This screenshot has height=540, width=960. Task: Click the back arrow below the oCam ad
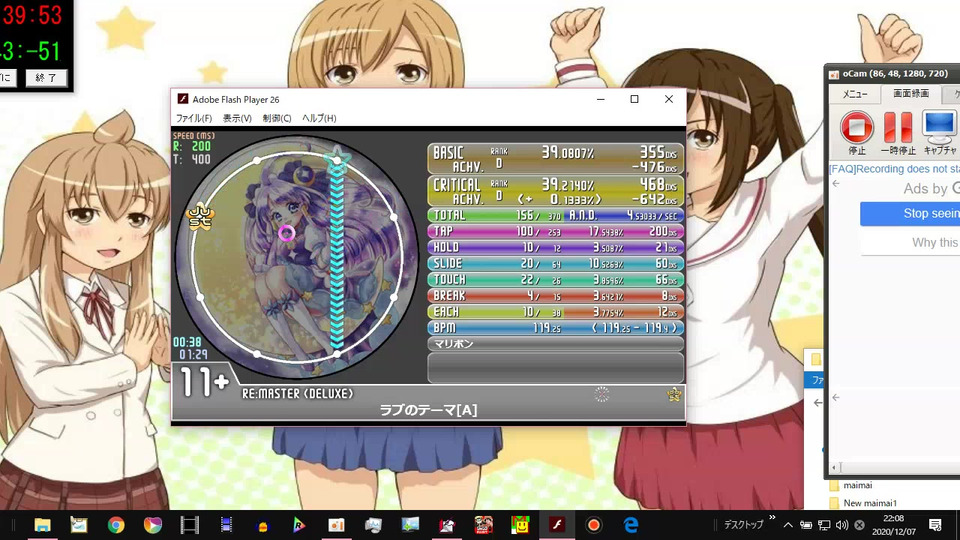836,397
